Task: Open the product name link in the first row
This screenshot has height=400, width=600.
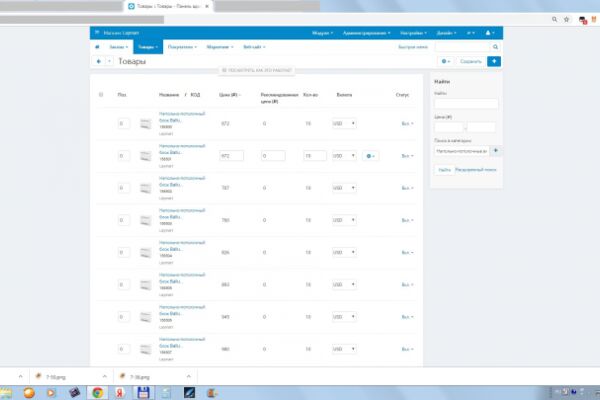Action: coord(182,117)
